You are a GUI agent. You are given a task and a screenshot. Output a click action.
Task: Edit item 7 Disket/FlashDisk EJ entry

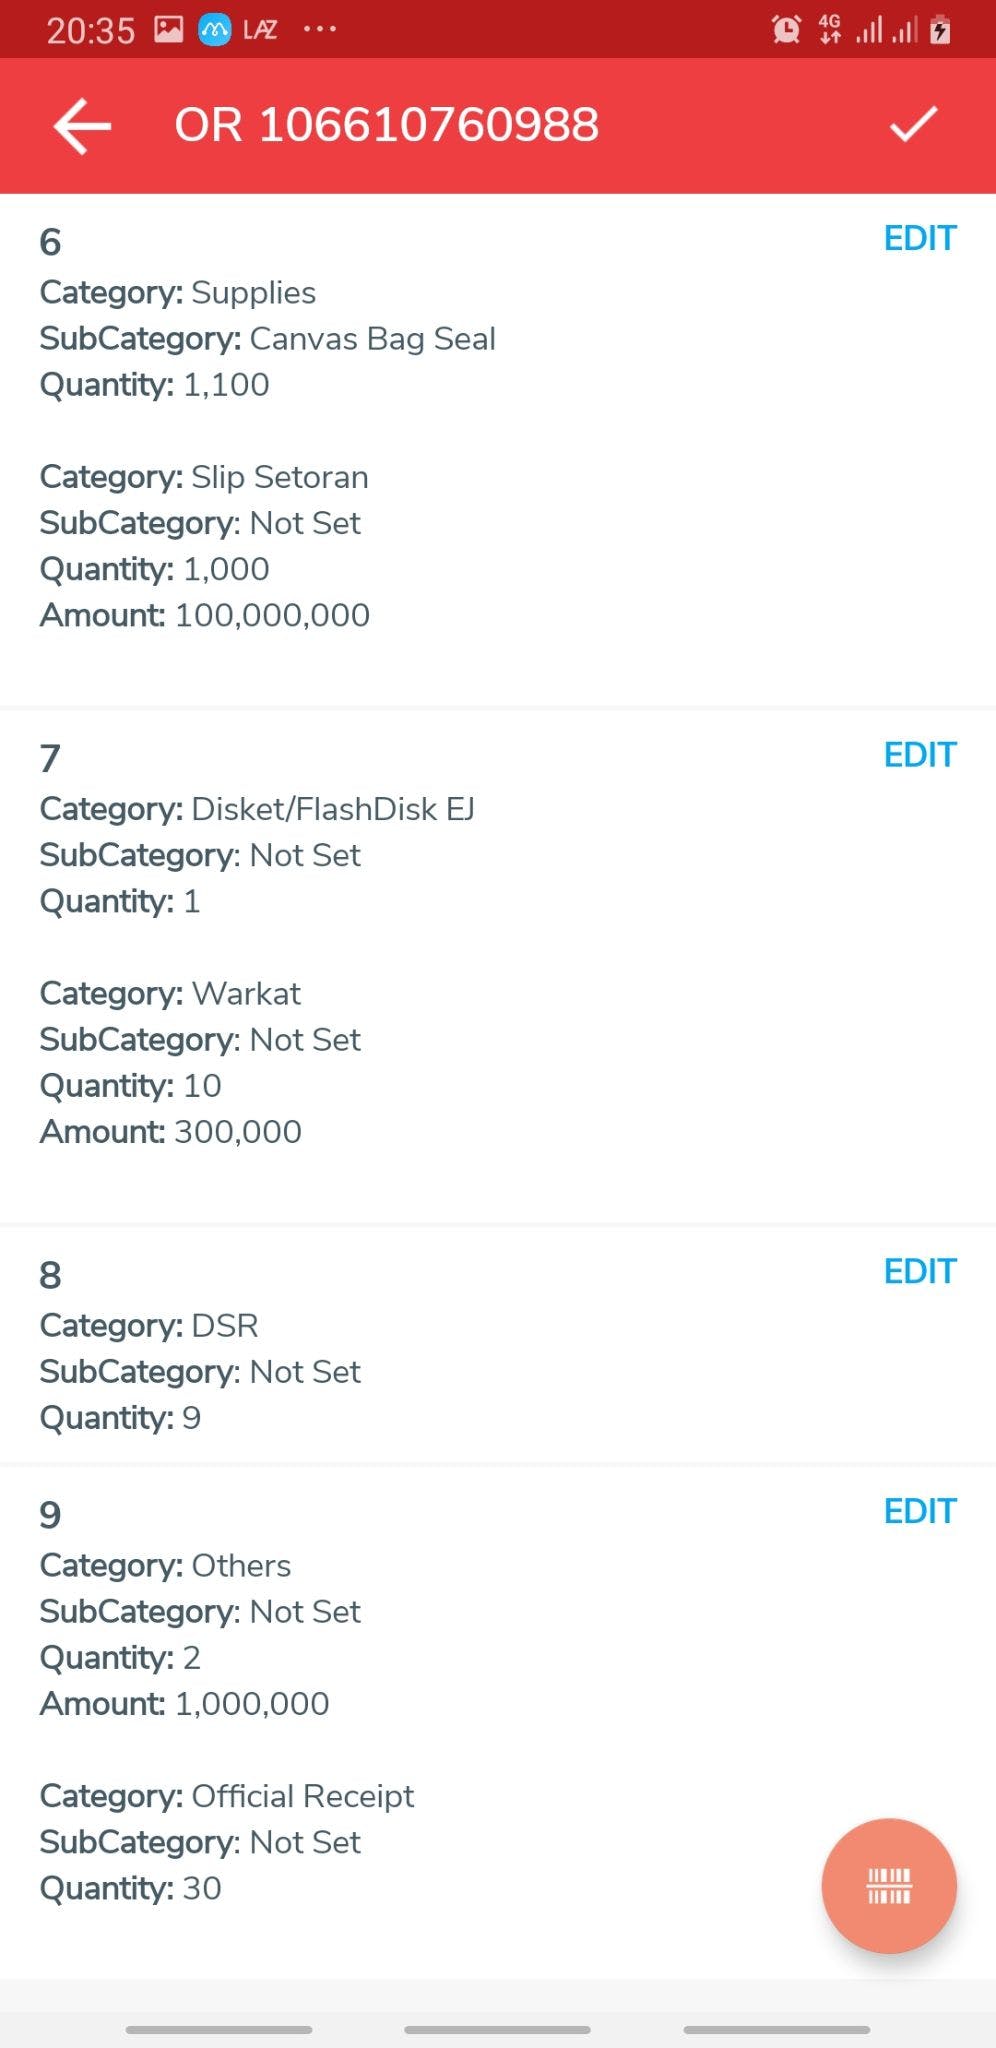pyautogui.click(x=920, y=755)
